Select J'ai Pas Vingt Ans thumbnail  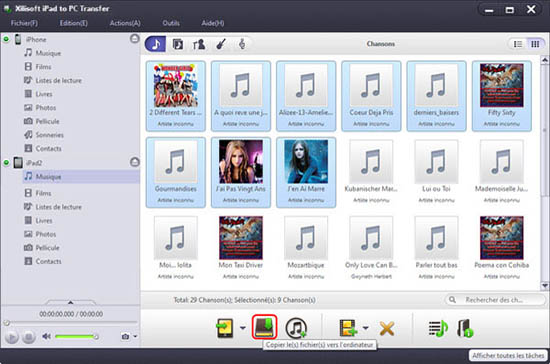(241, 172)
